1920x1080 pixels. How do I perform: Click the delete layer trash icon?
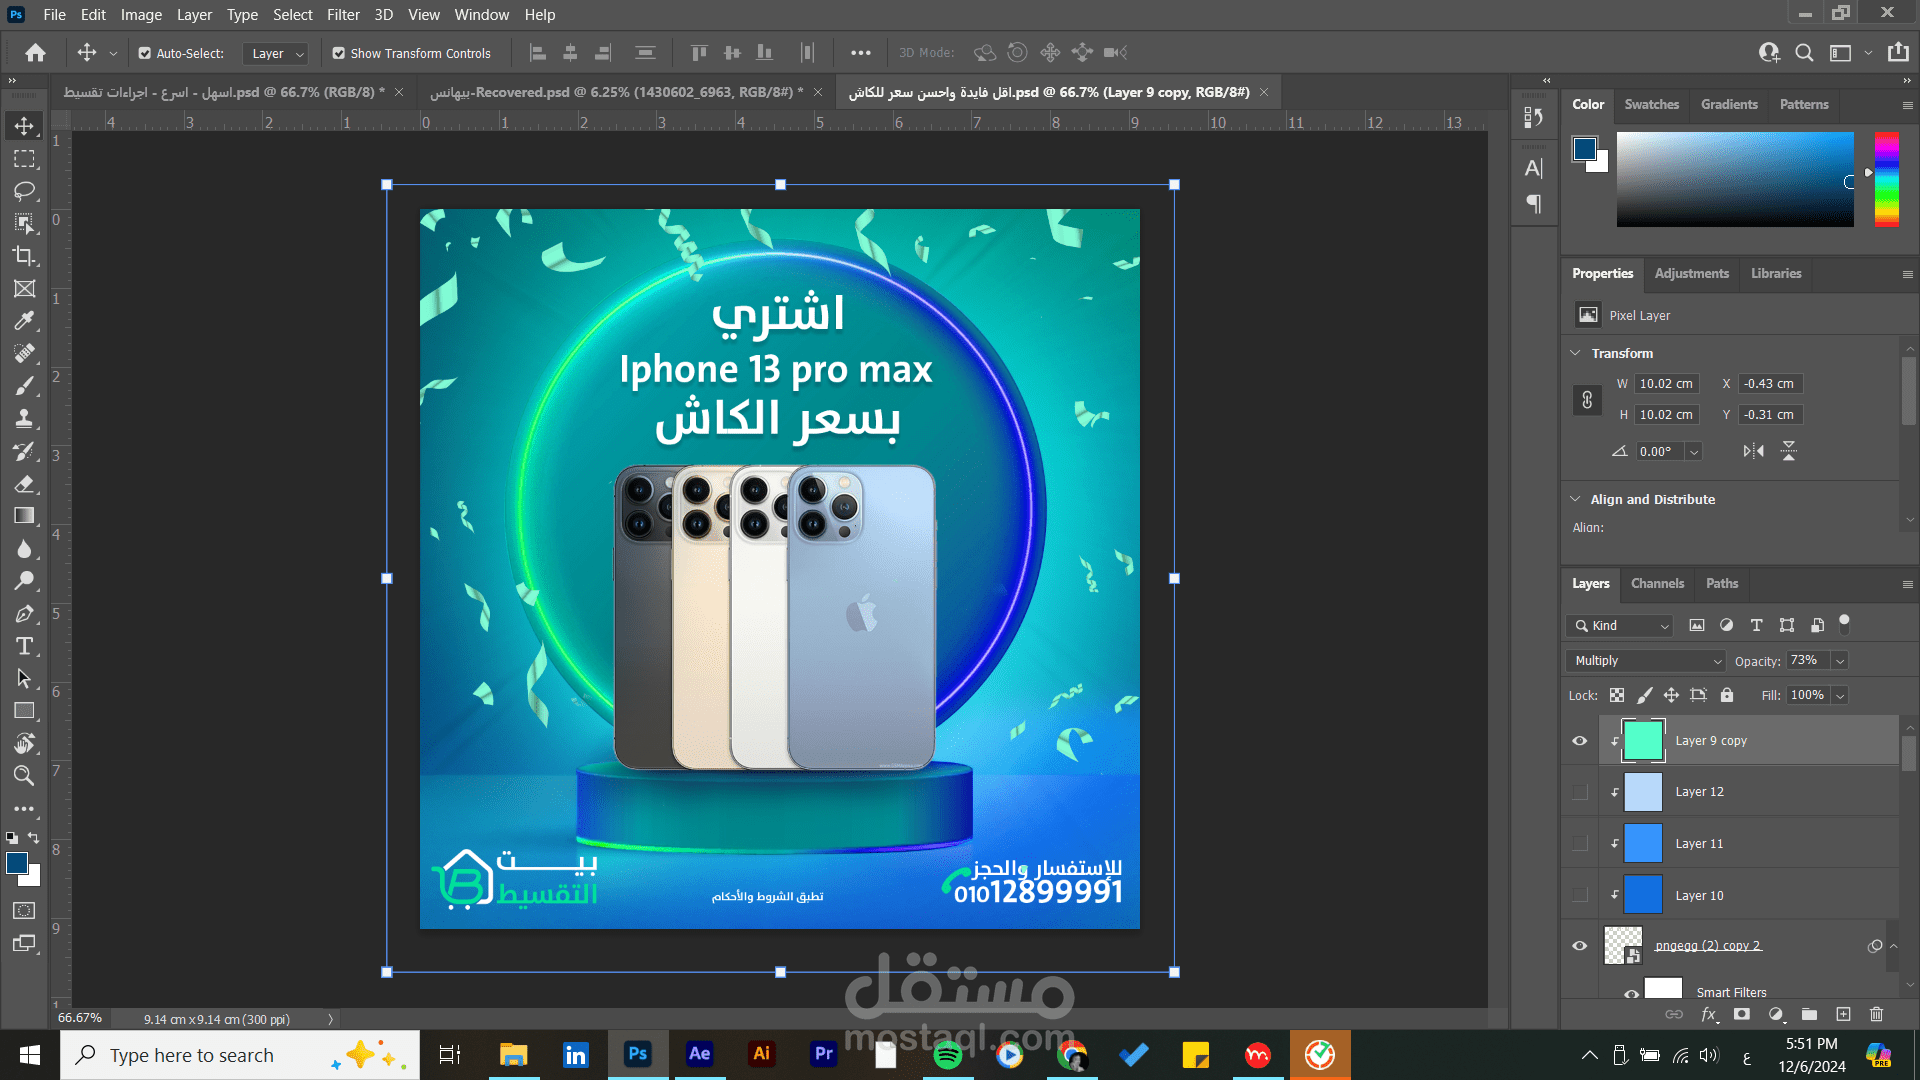[x=1876, y=1014]
